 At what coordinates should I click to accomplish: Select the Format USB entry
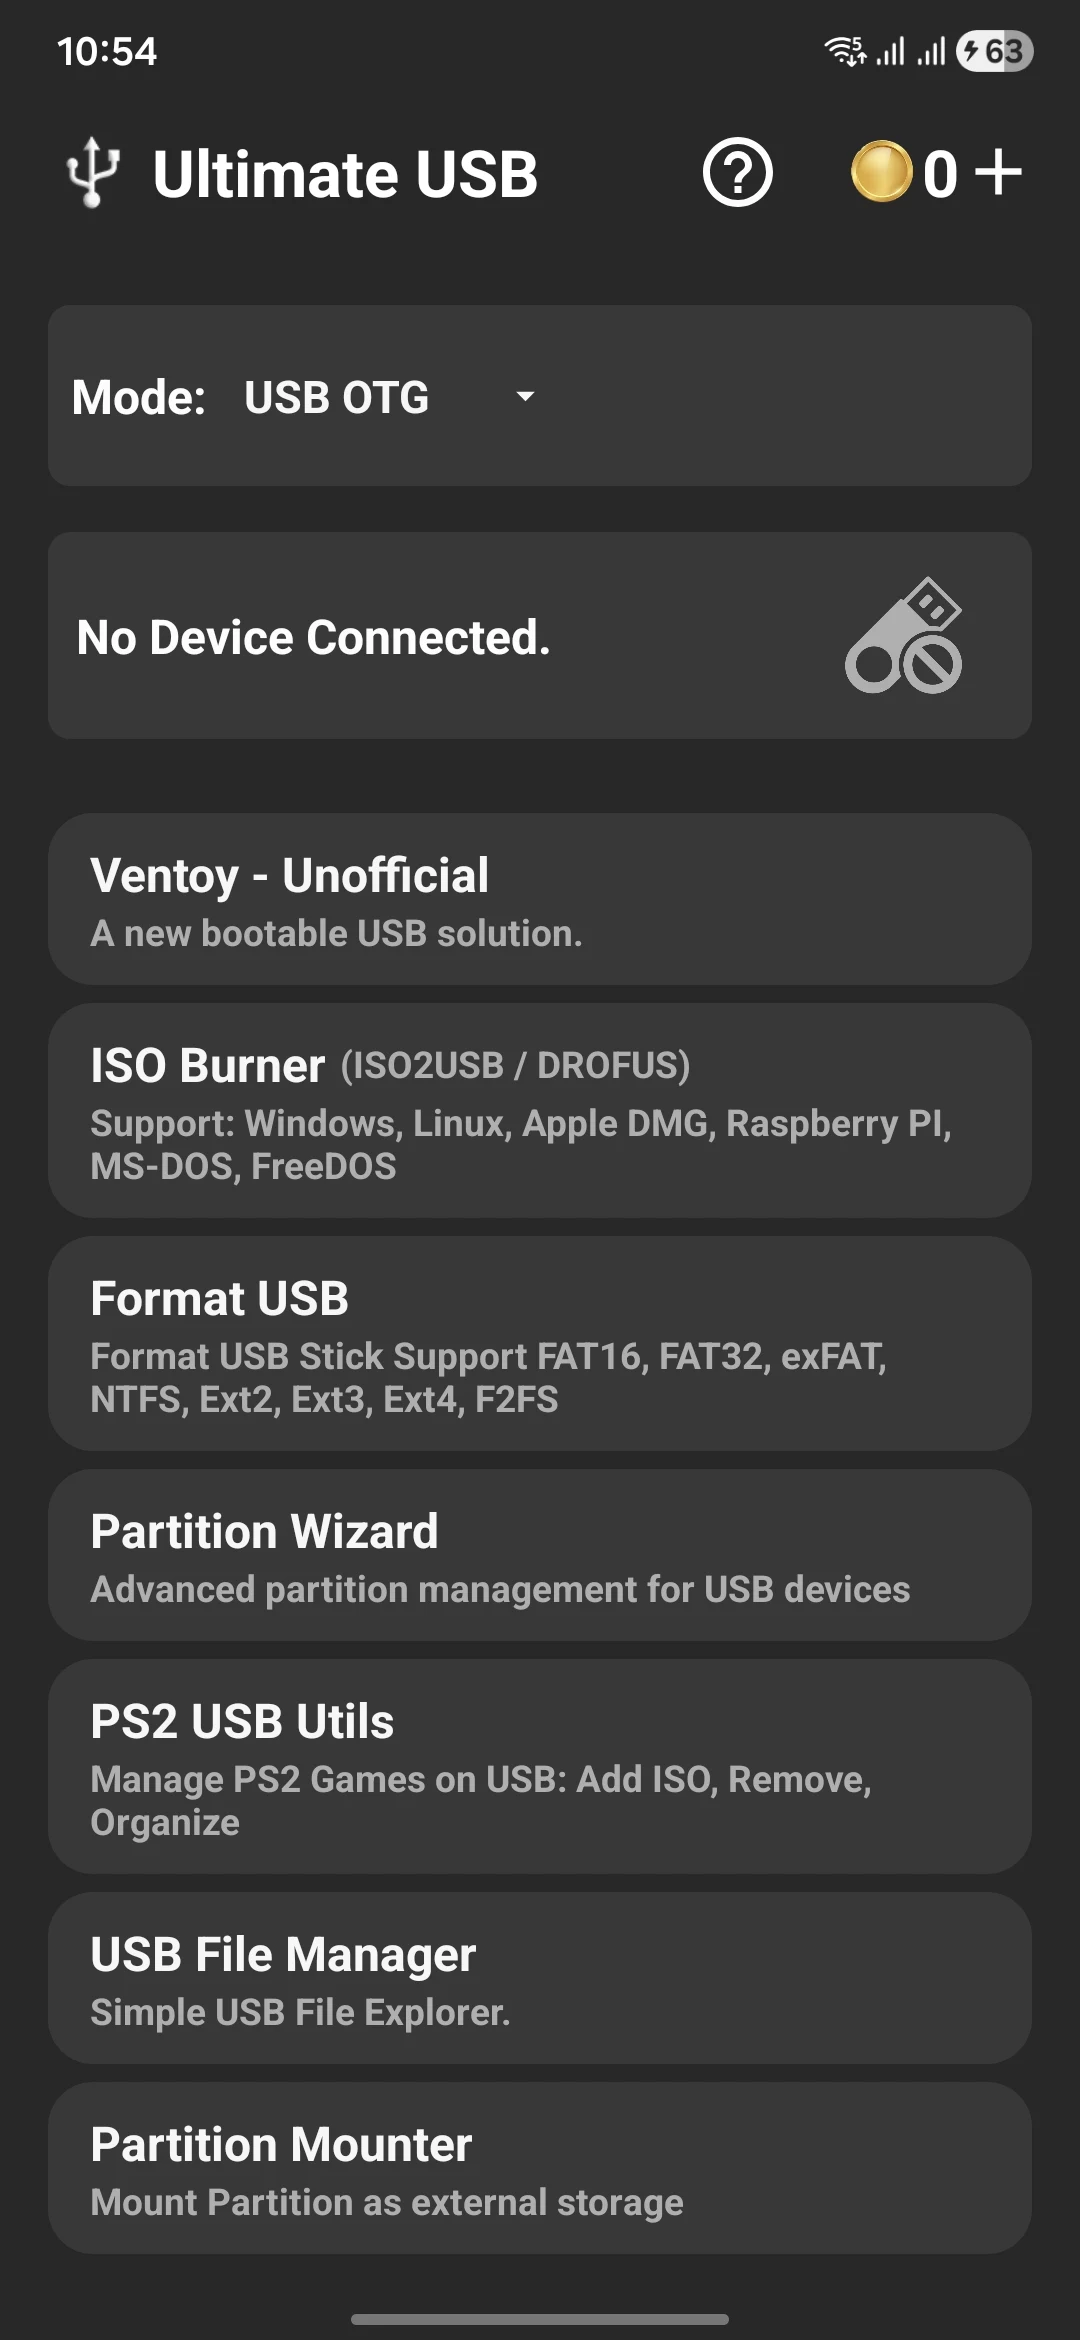[540, 1344]
